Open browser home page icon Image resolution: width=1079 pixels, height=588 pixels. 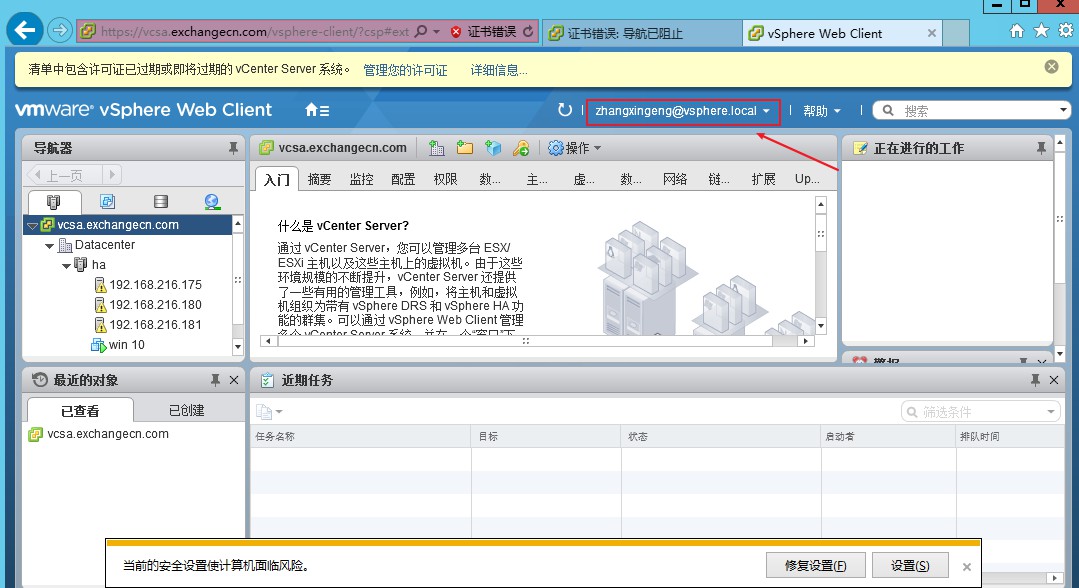pos(1016,31)
